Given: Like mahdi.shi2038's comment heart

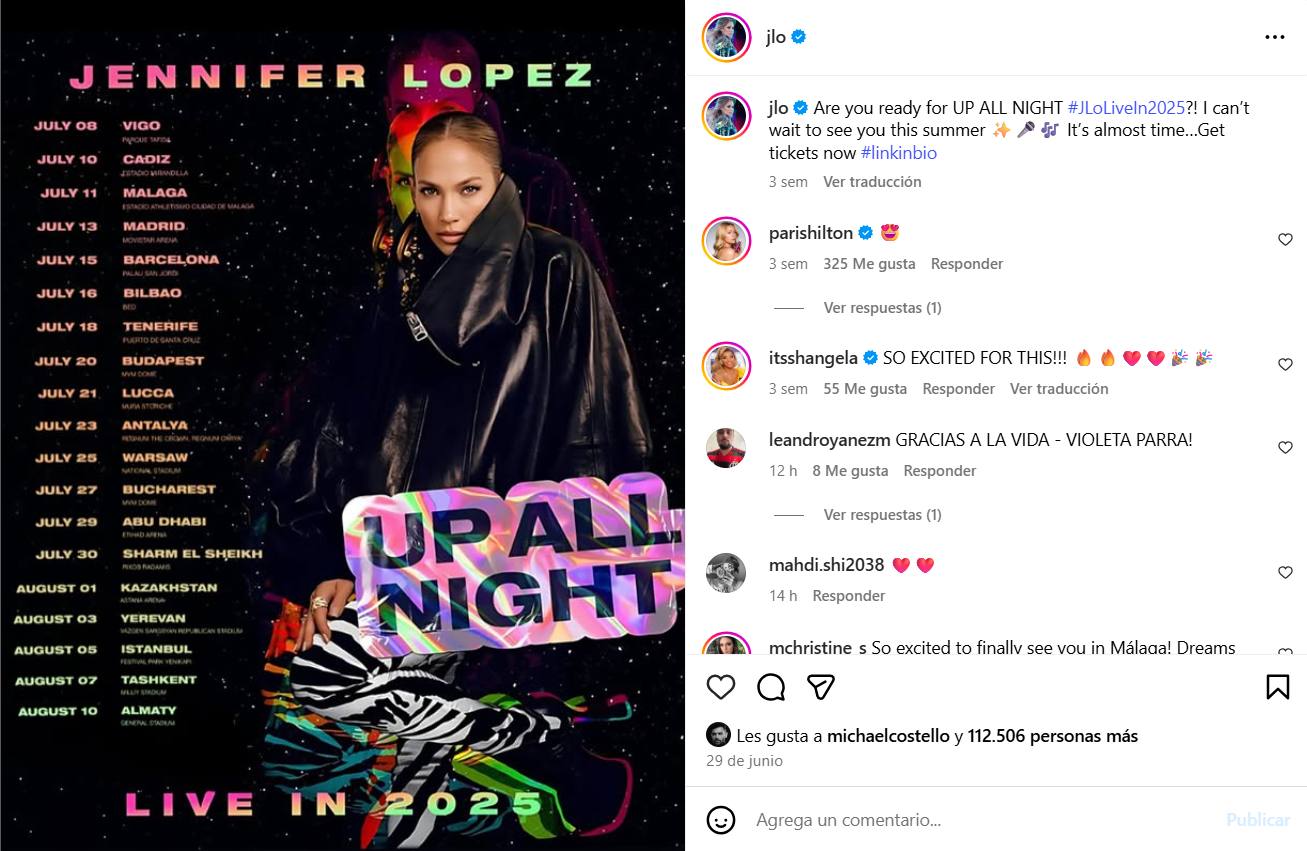Looking at the screenshot, I should 1285,573.
